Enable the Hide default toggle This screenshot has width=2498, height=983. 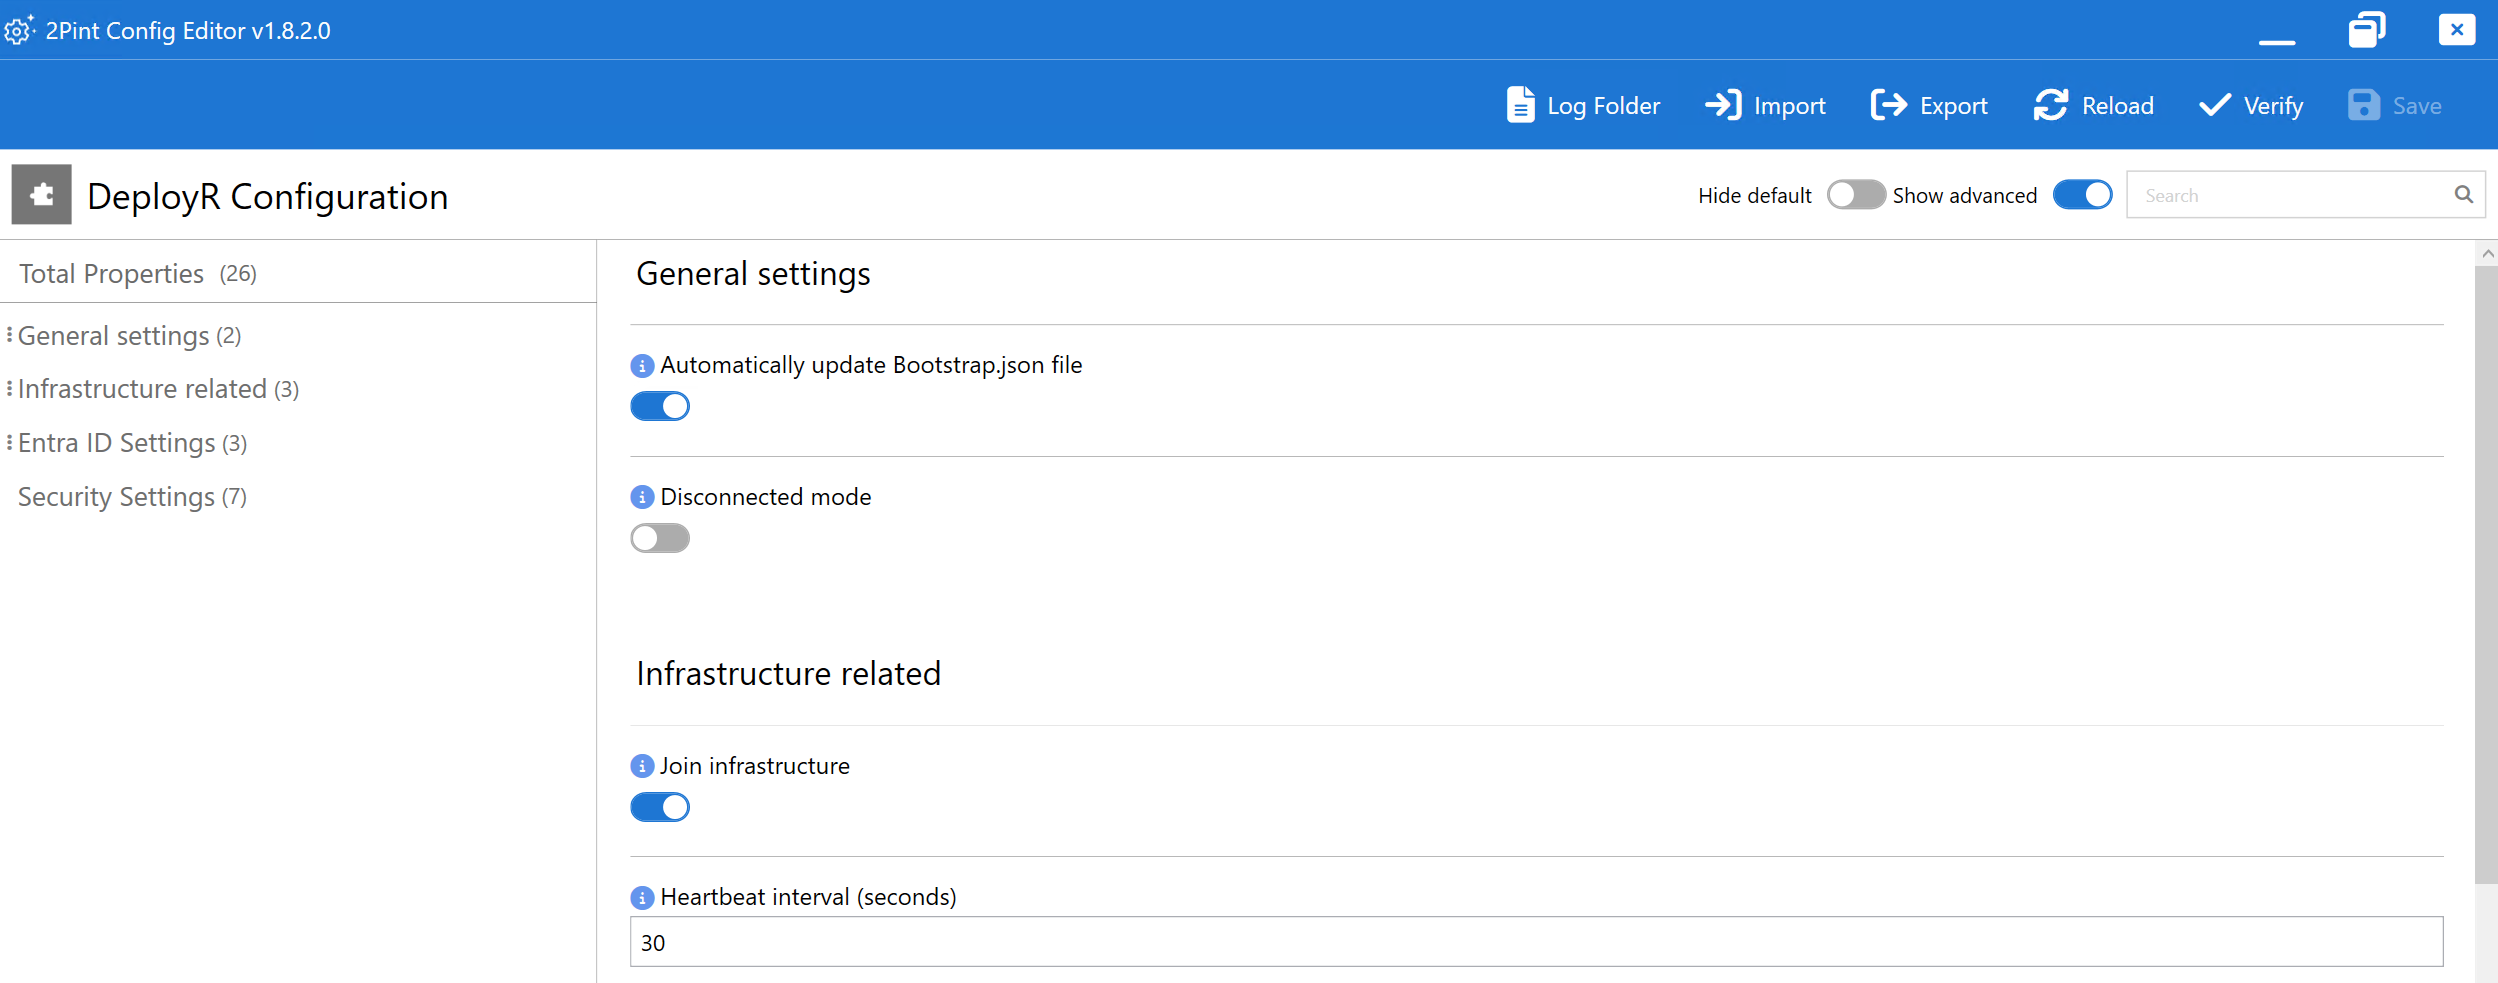[1855, 195]
